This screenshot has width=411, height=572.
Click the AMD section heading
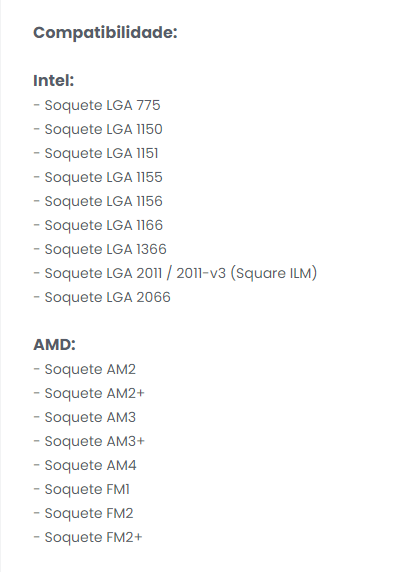[54, 345]
